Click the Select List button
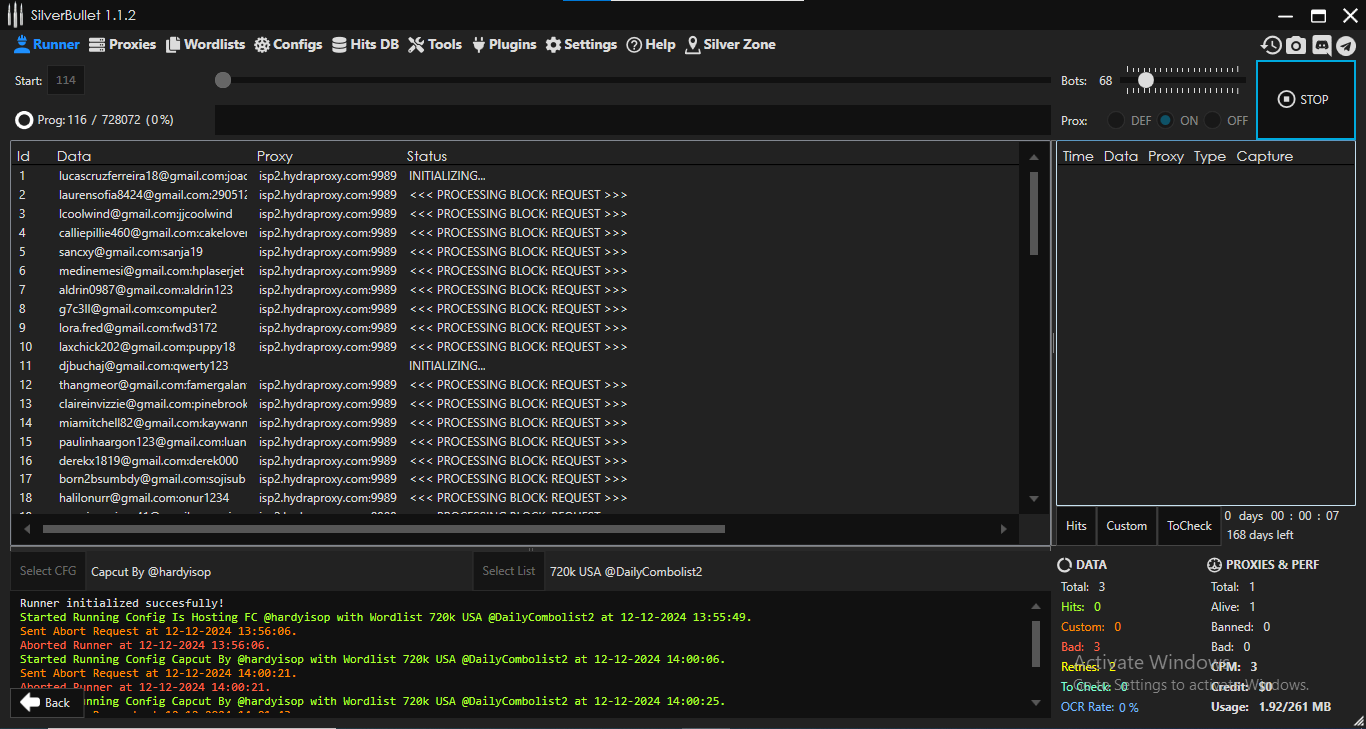 (x=508, y=571)
